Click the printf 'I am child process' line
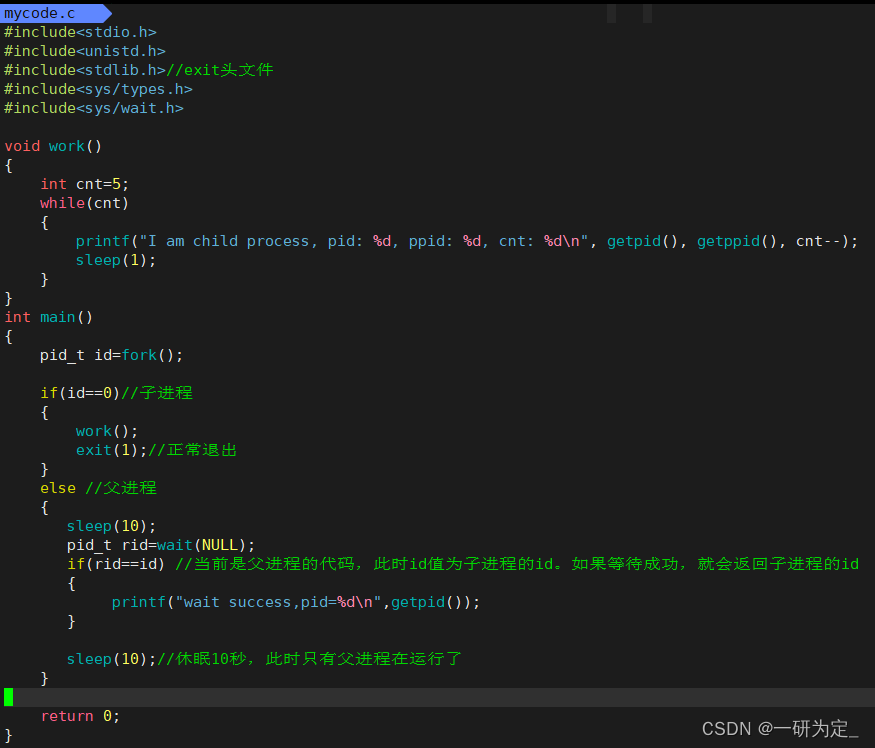875x748 pixels. click(467, 241)
